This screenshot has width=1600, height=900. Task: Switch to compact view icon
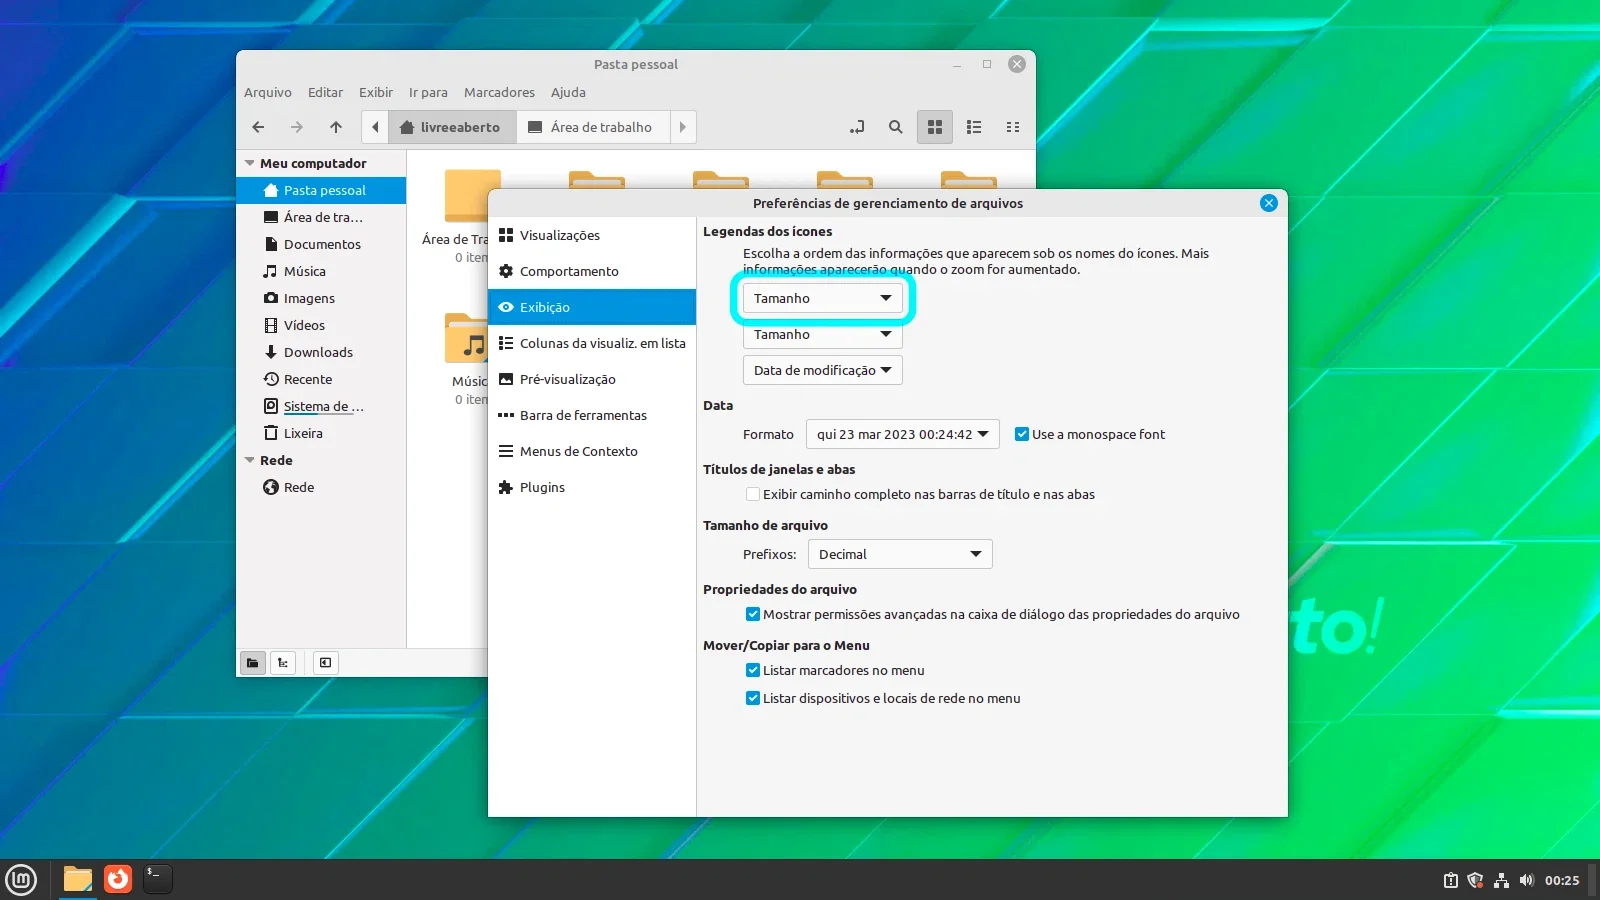[x=1013, y=127]
